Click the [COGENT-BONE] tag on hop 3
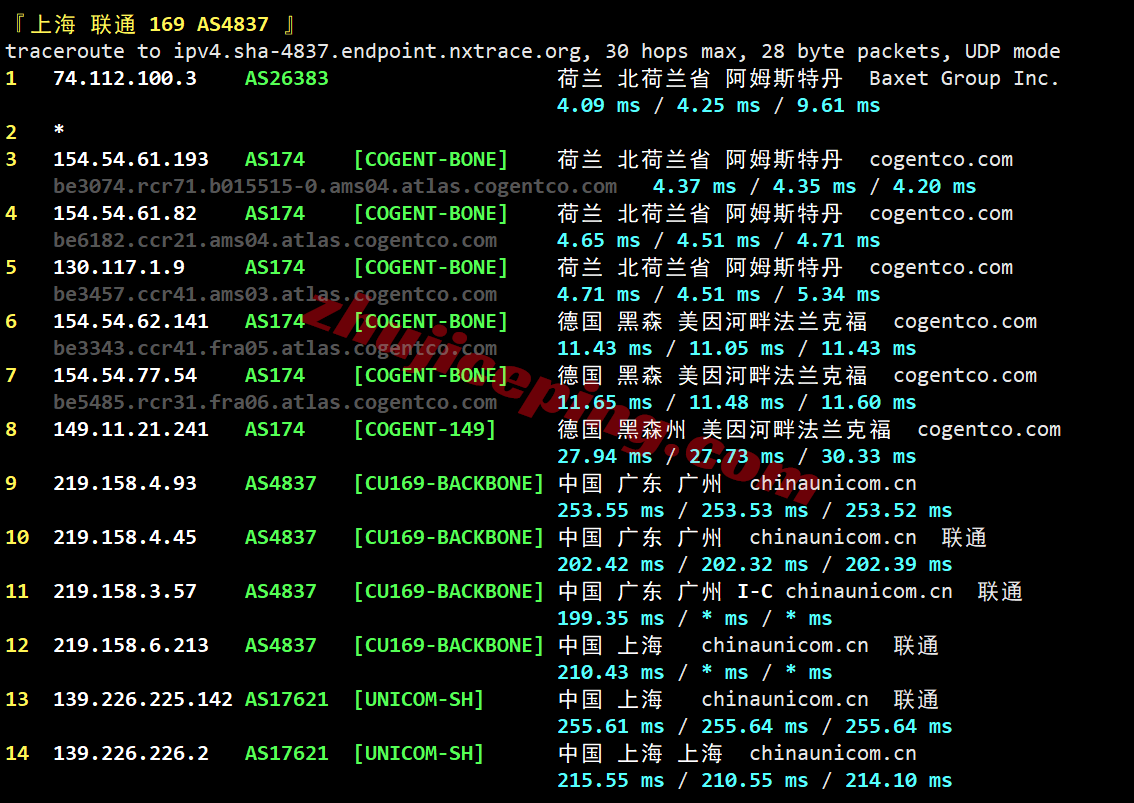1134x803 pixels. coord(431,159)
